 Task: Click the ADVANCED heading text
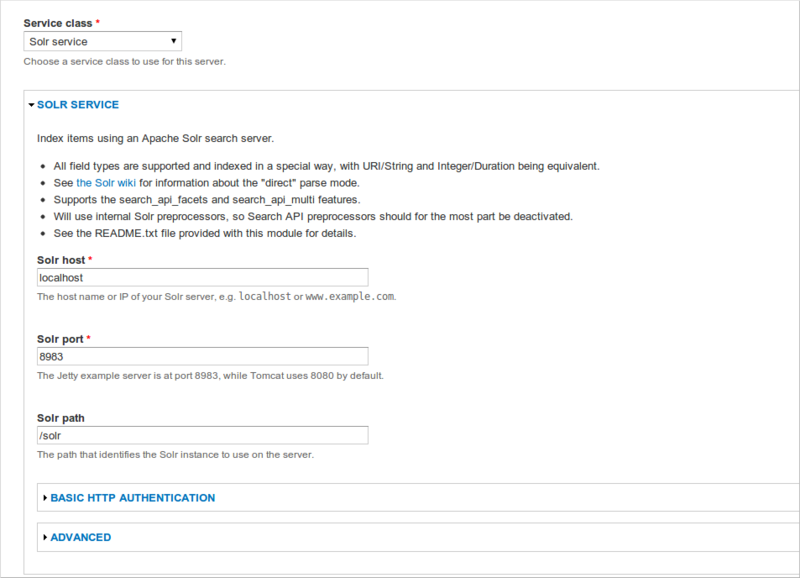coord(80,538)
